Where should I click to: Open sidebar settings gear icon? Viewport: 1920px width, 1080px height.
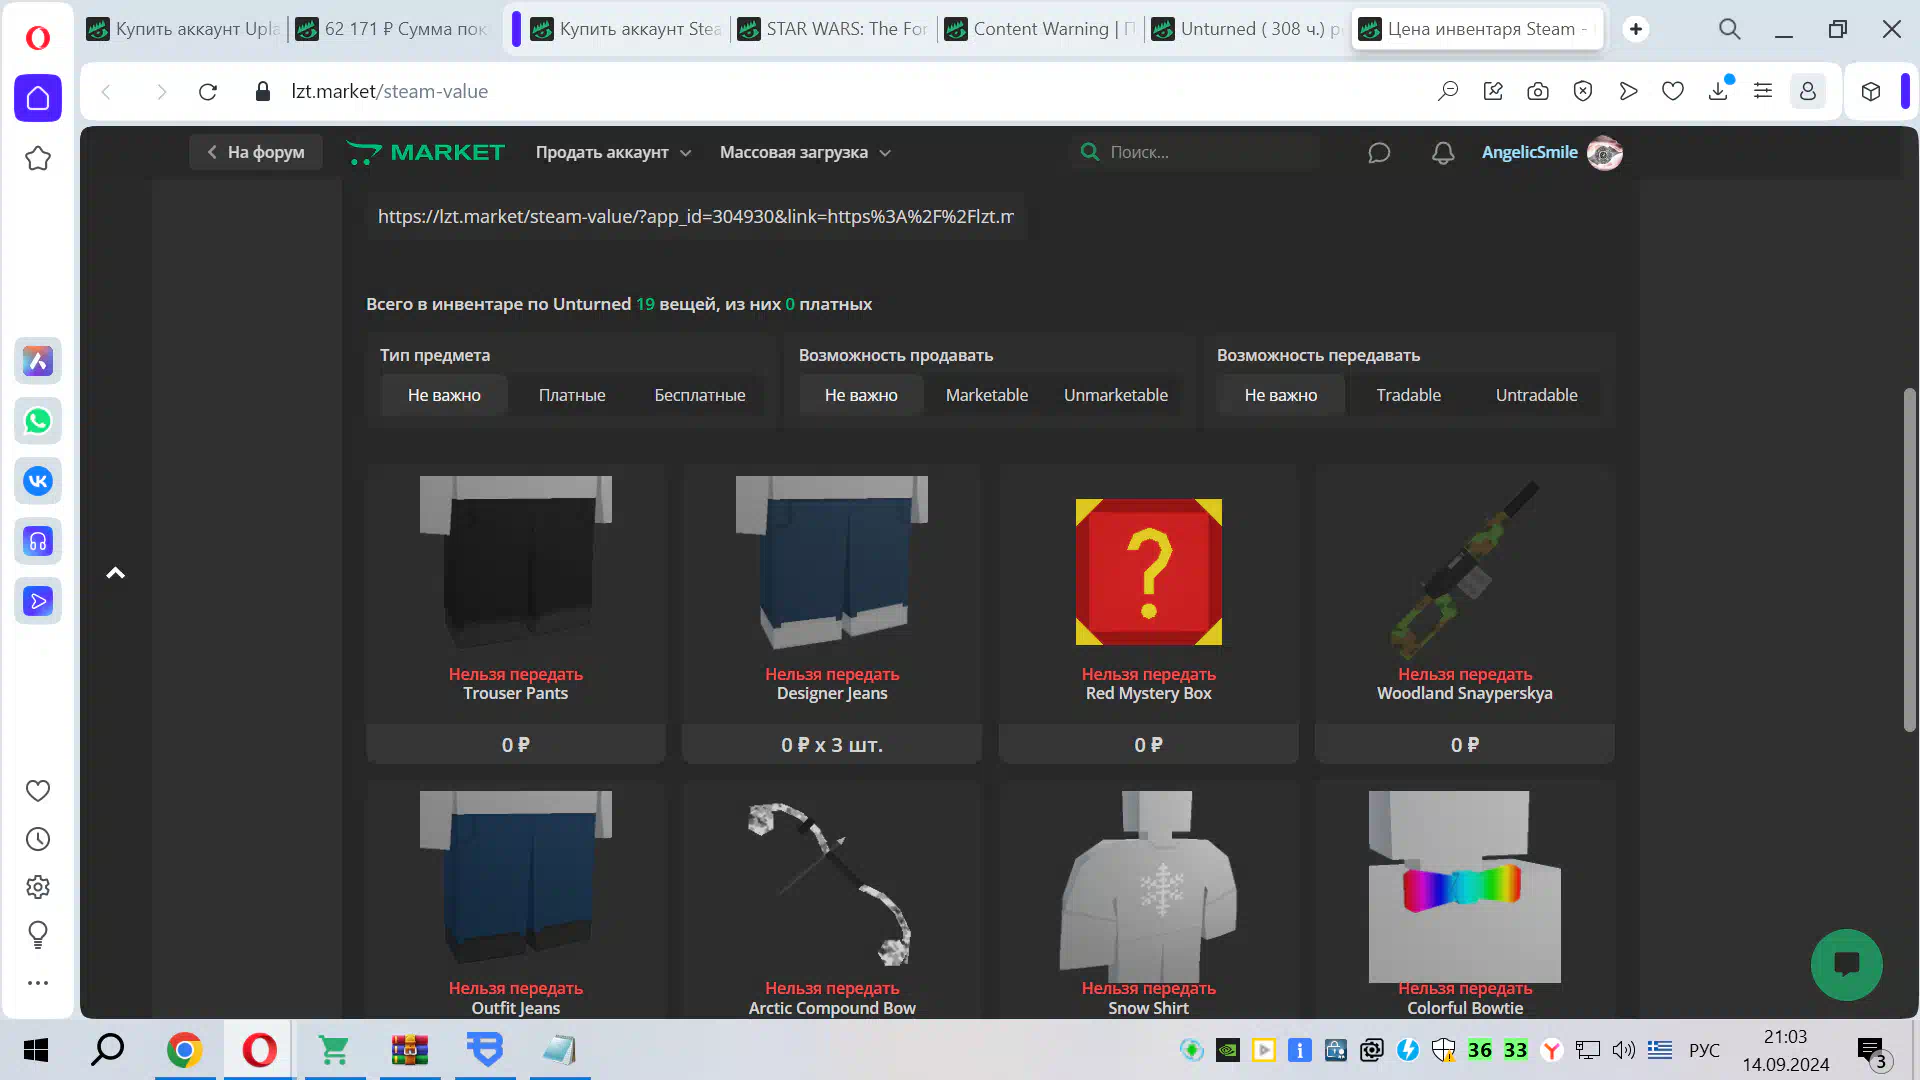point(38,887)
